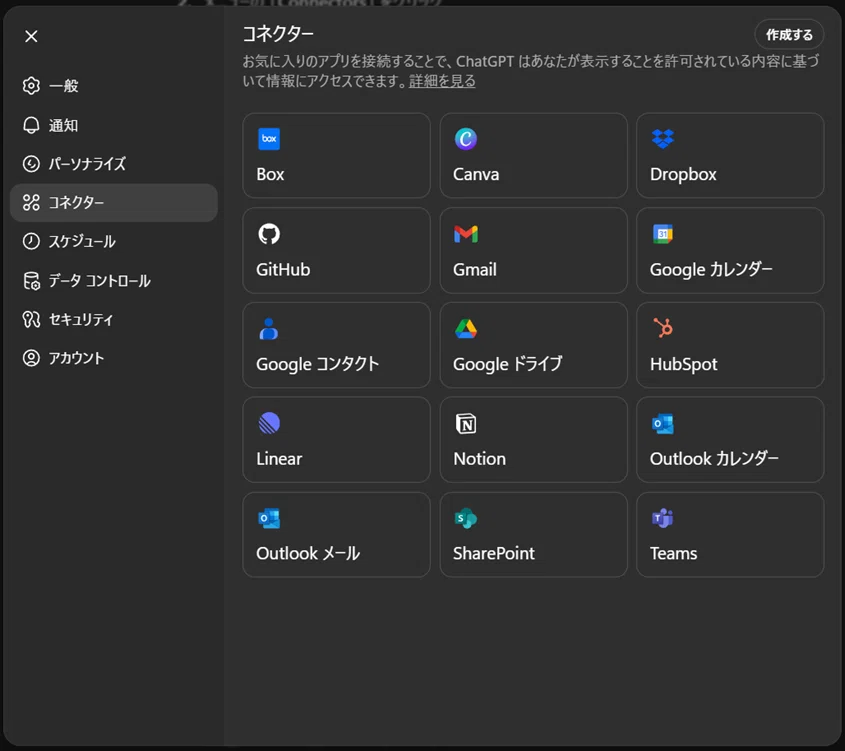Click the コネクター sidebar icon
The width and height of the screenshot is (845, 751).
tap(31, 203)
